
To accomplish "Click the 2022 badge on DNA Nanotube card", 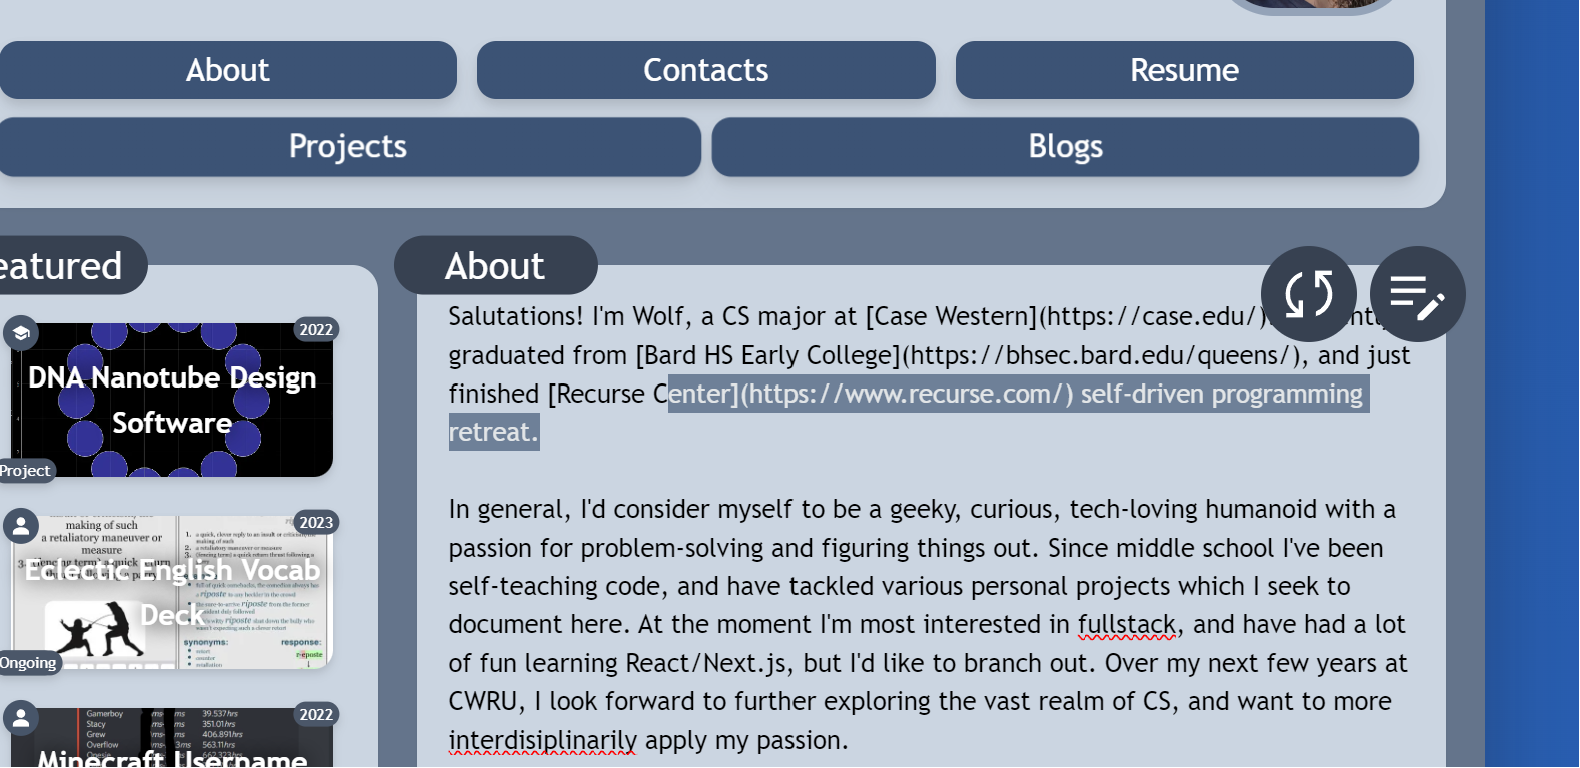I will coord(316,330).
